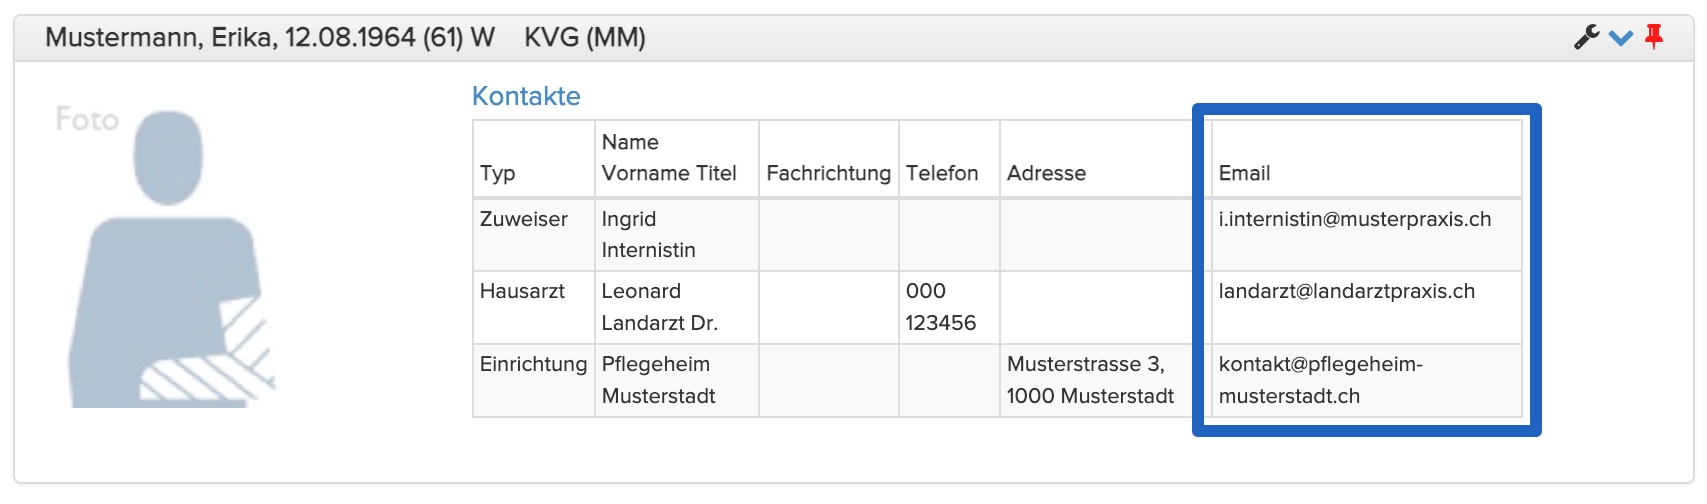Collapse panel with blue chevron
This screenshot has width=1707, height=504.
point(1621,38)
